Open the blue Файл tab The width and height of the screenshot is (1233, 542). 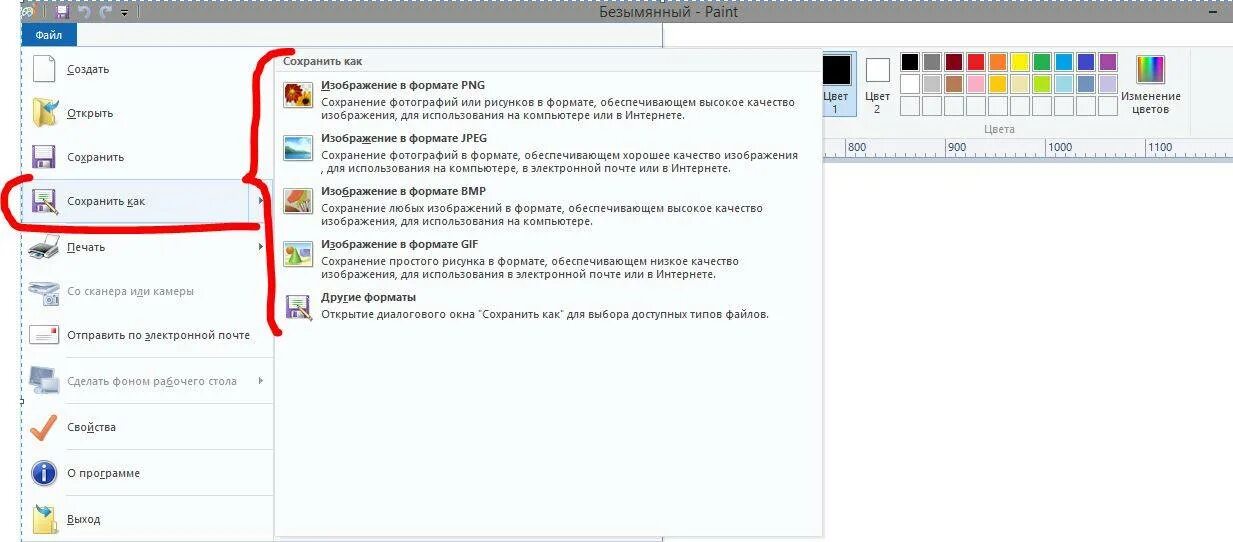pyautogui.click(x=49, y=35)
